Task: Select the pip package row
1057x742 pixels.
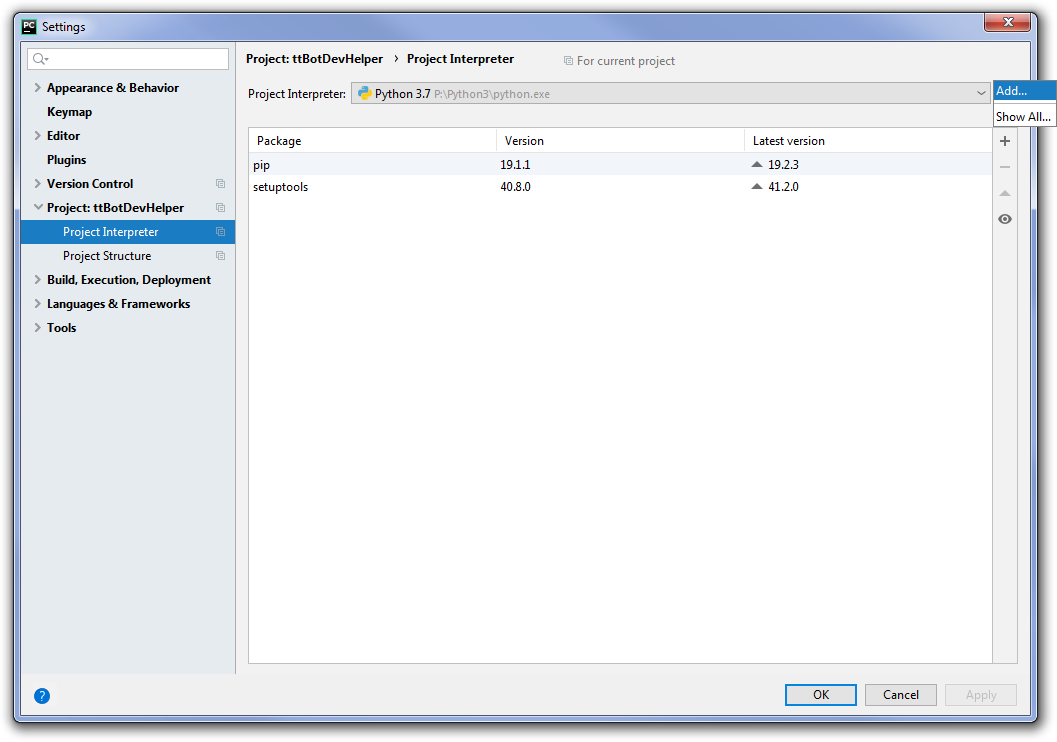Action: pos(620,164)
